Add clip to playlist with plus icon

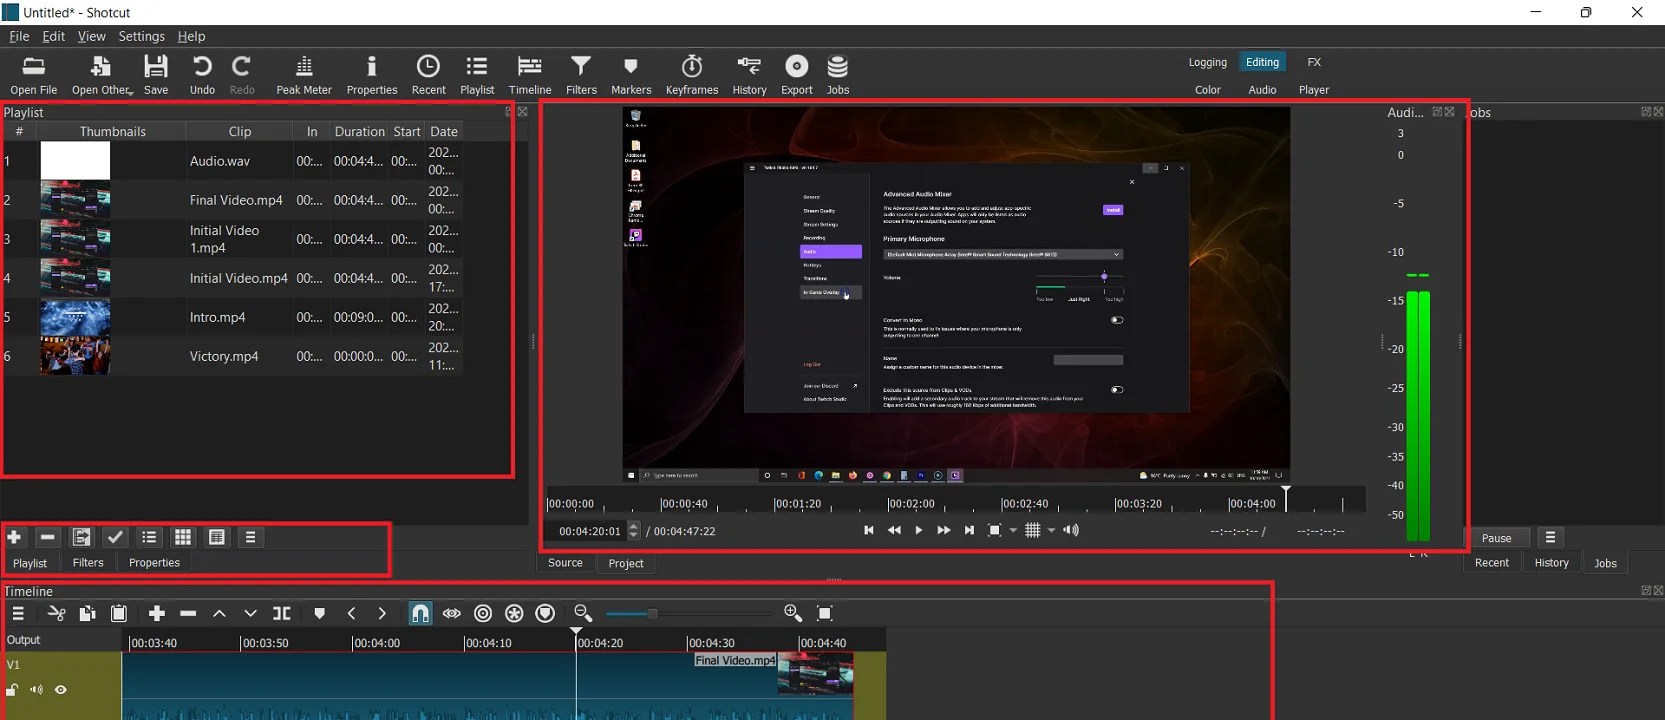(14, 537)
